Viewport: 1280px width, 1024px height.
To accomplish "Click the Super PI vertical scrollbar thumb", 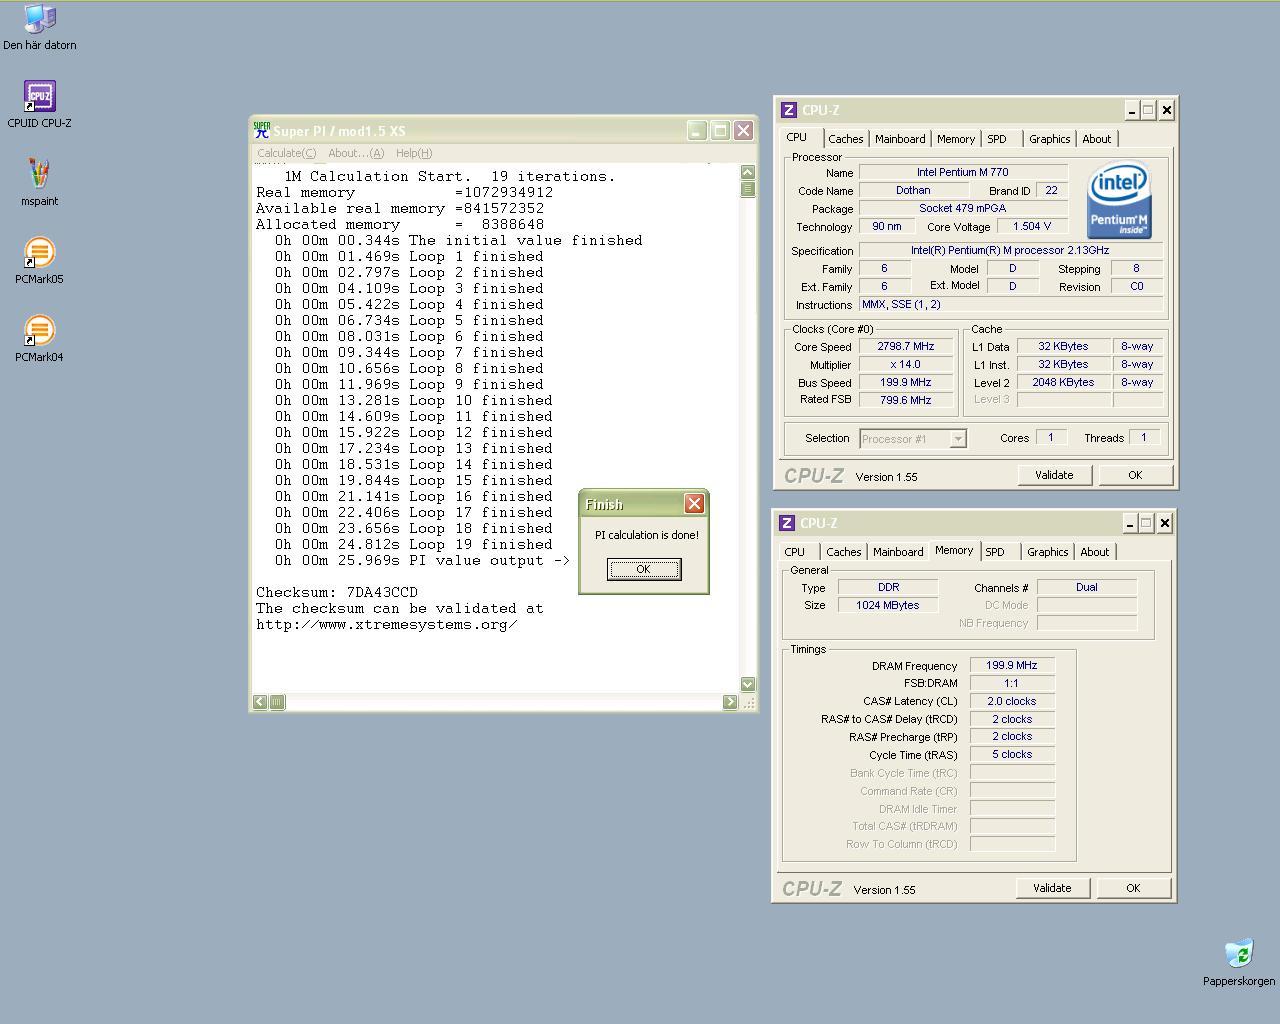I will pyautogui.click(x=747, y=189).
